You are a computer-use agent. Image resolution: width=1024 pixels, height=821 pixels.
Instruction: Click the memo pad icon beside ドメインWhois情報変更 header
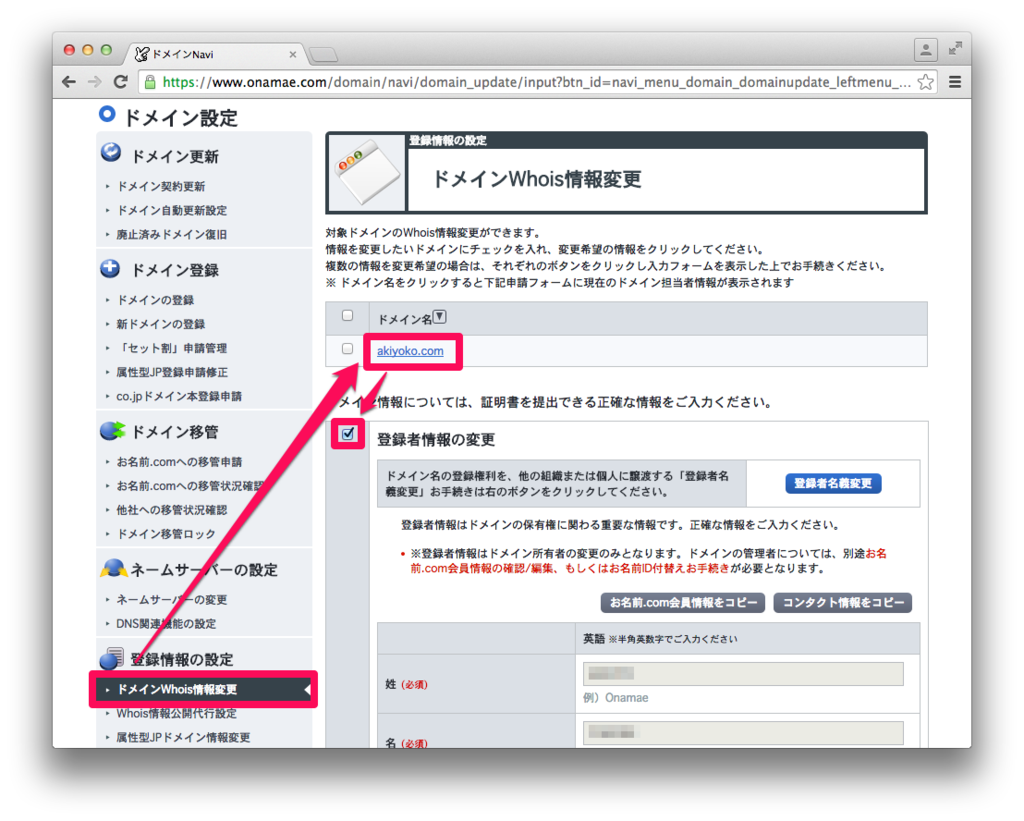tap(366, 171)
